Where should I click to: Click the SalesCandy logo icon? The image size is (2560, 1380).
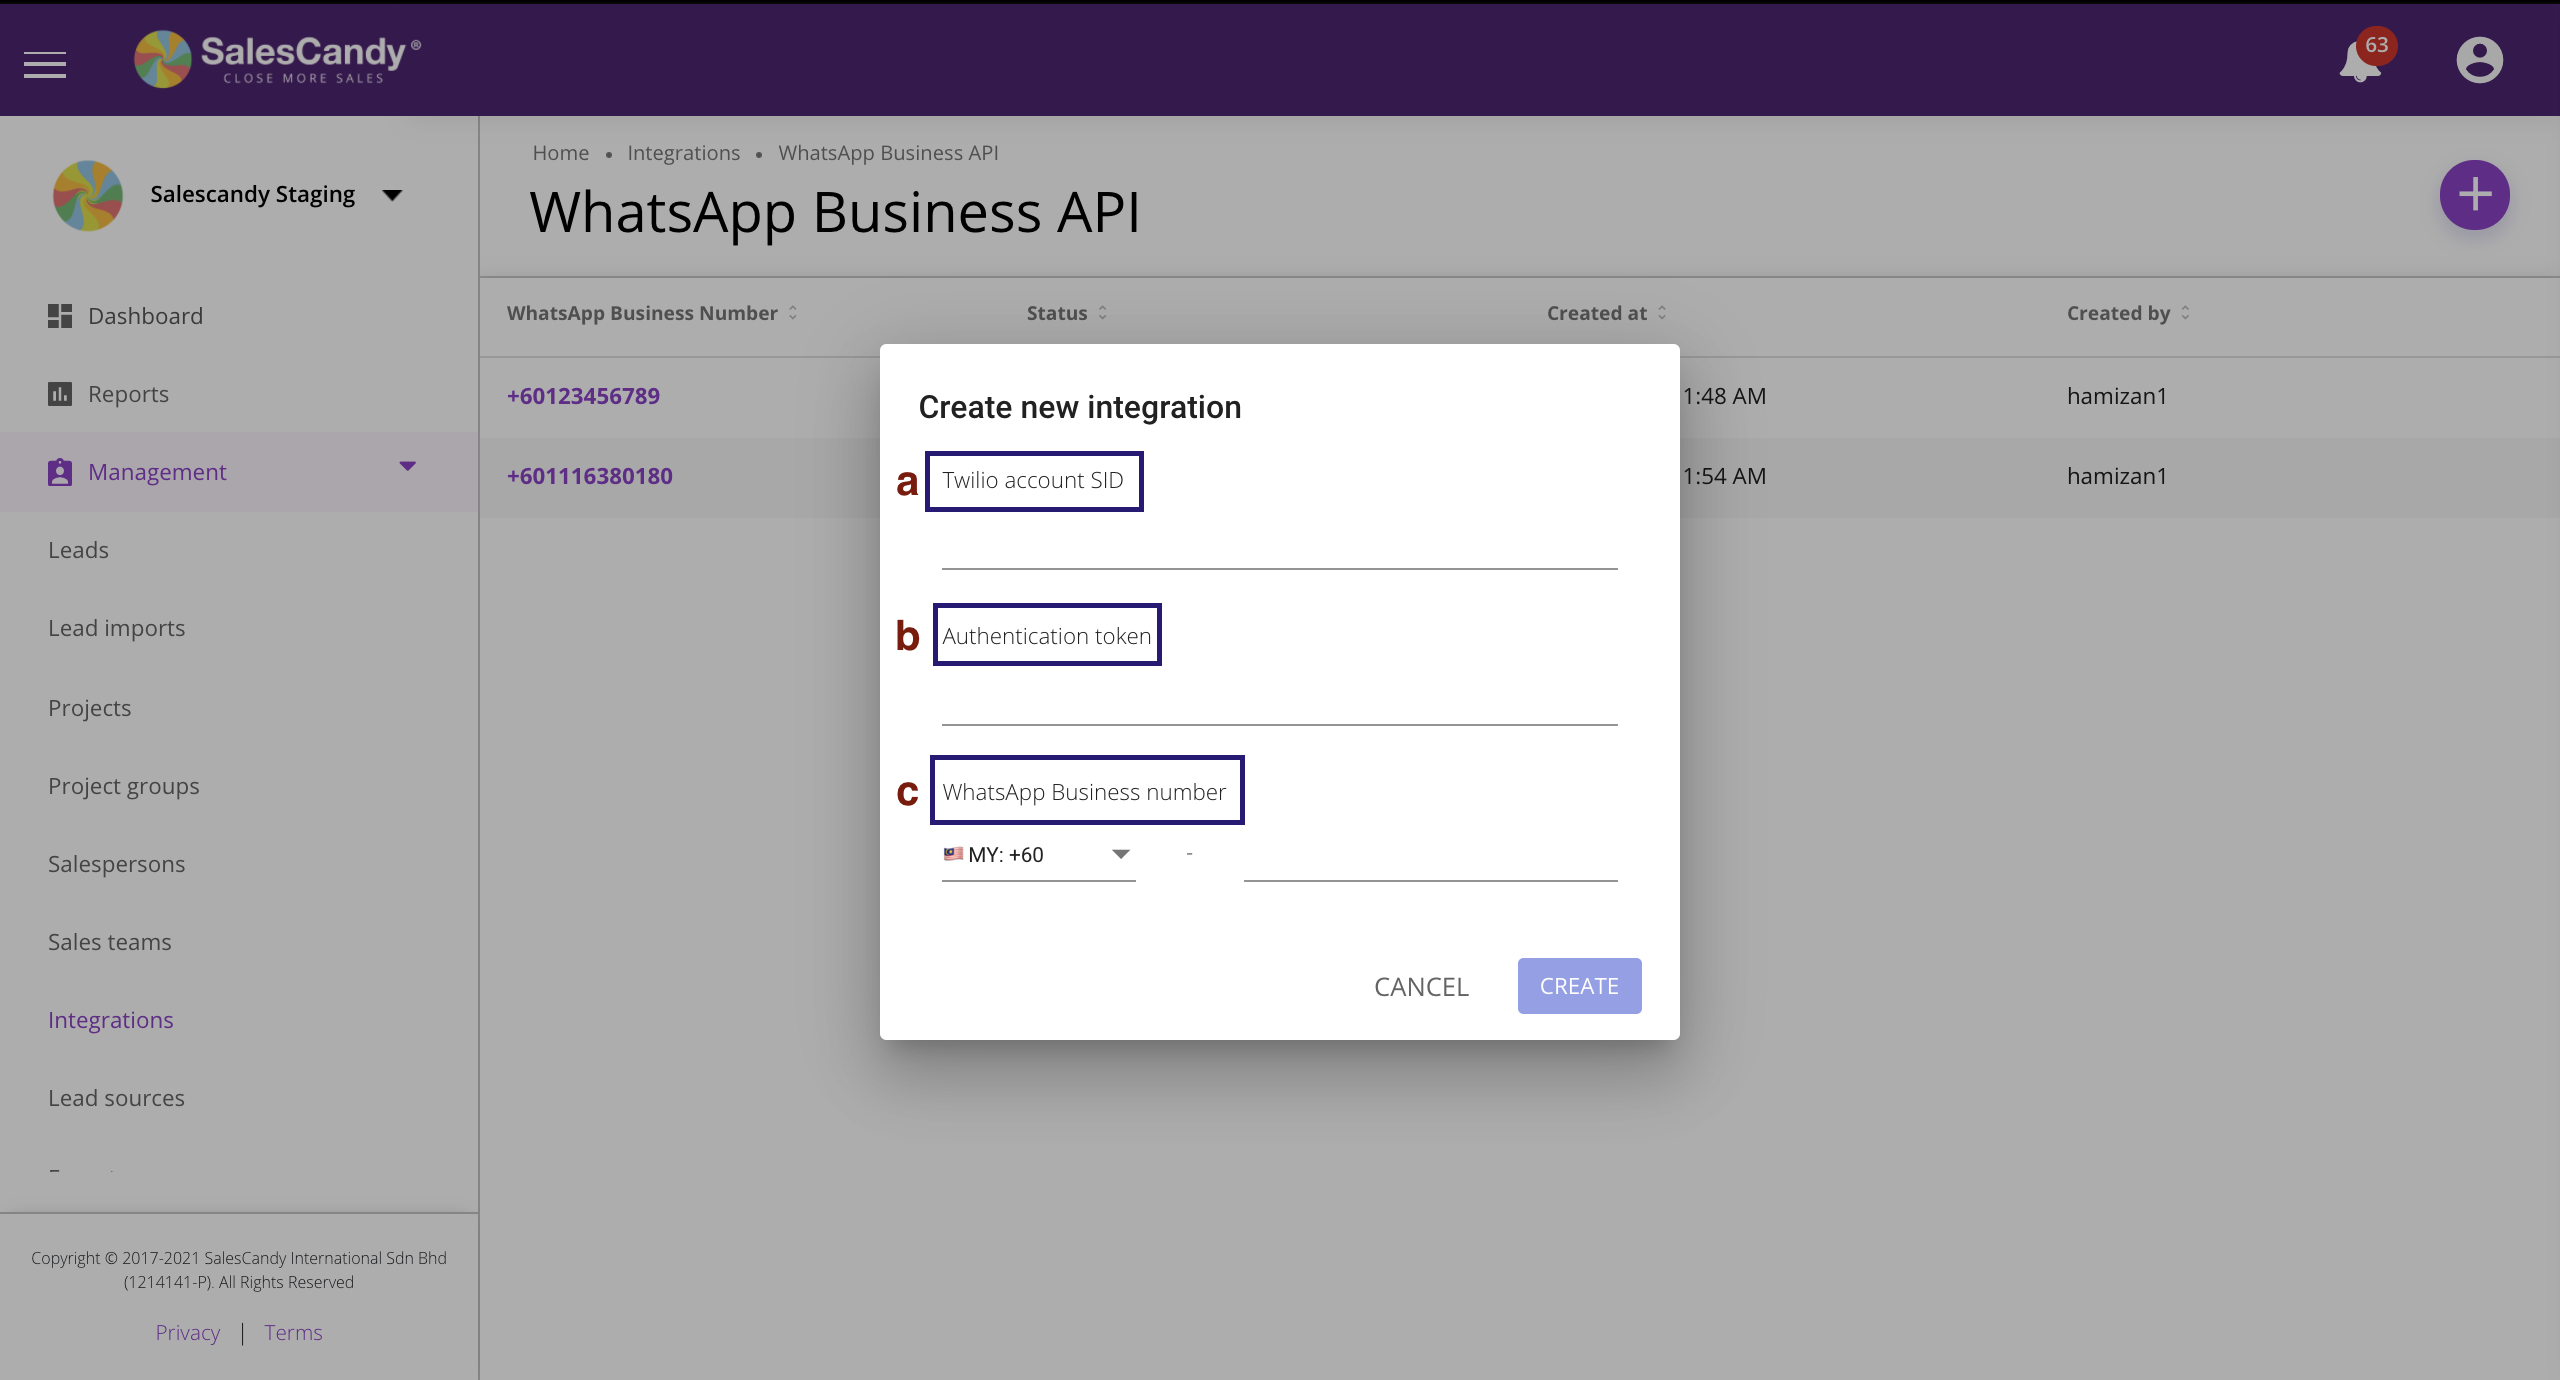click(x=161, y=58)
